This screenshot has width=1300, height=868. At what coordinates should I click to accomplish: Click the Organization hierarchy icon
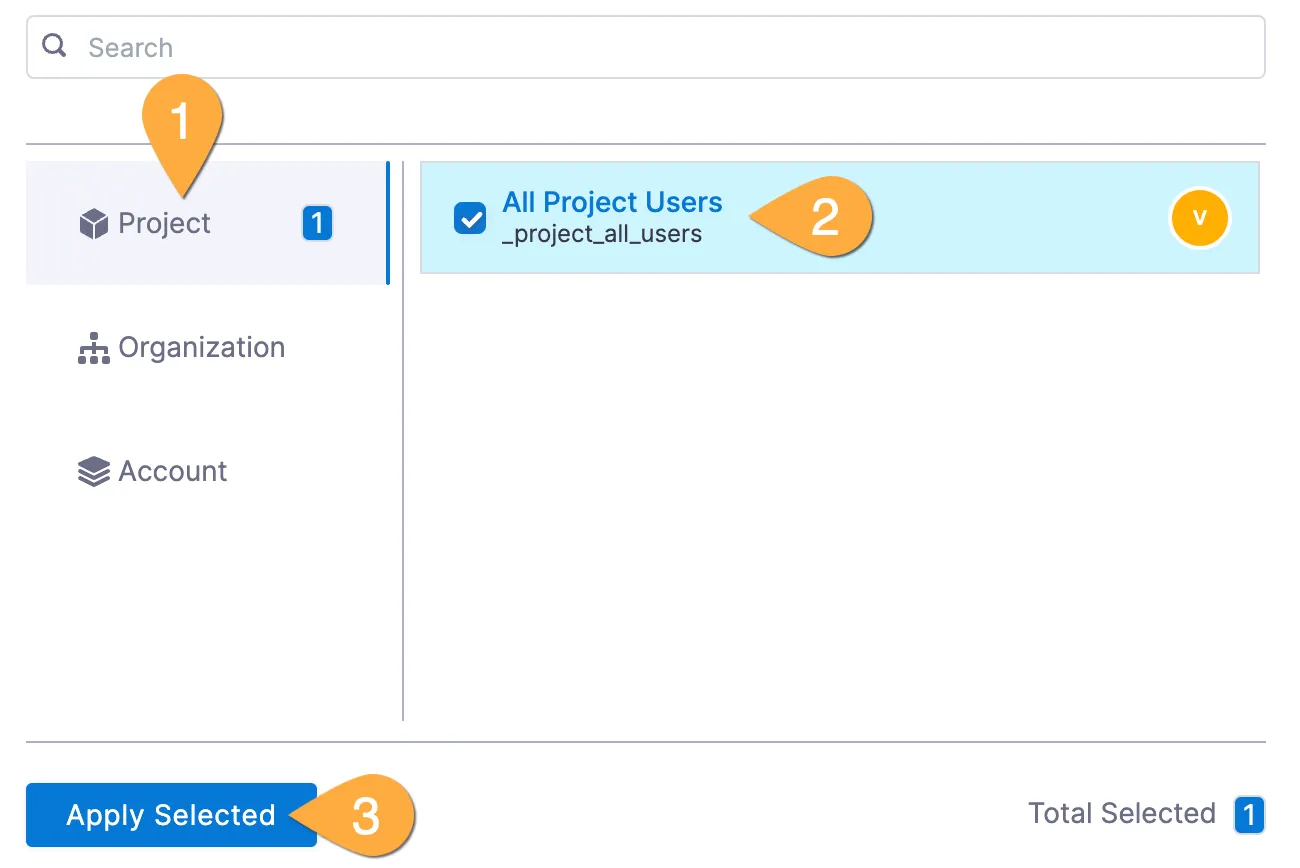pos(93,349)
